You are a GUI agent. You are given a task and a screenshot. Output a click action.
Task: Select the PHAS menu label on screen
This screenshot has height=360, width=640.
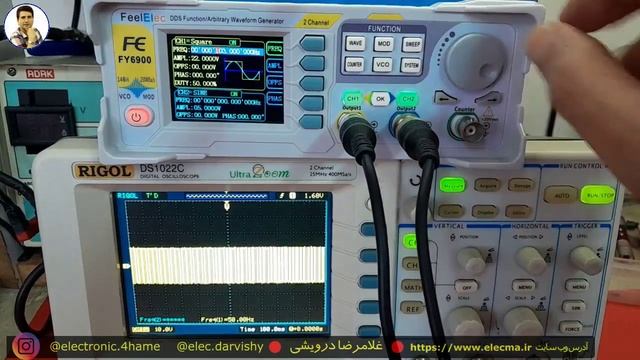pyautogui.click(x=275, y=99)
